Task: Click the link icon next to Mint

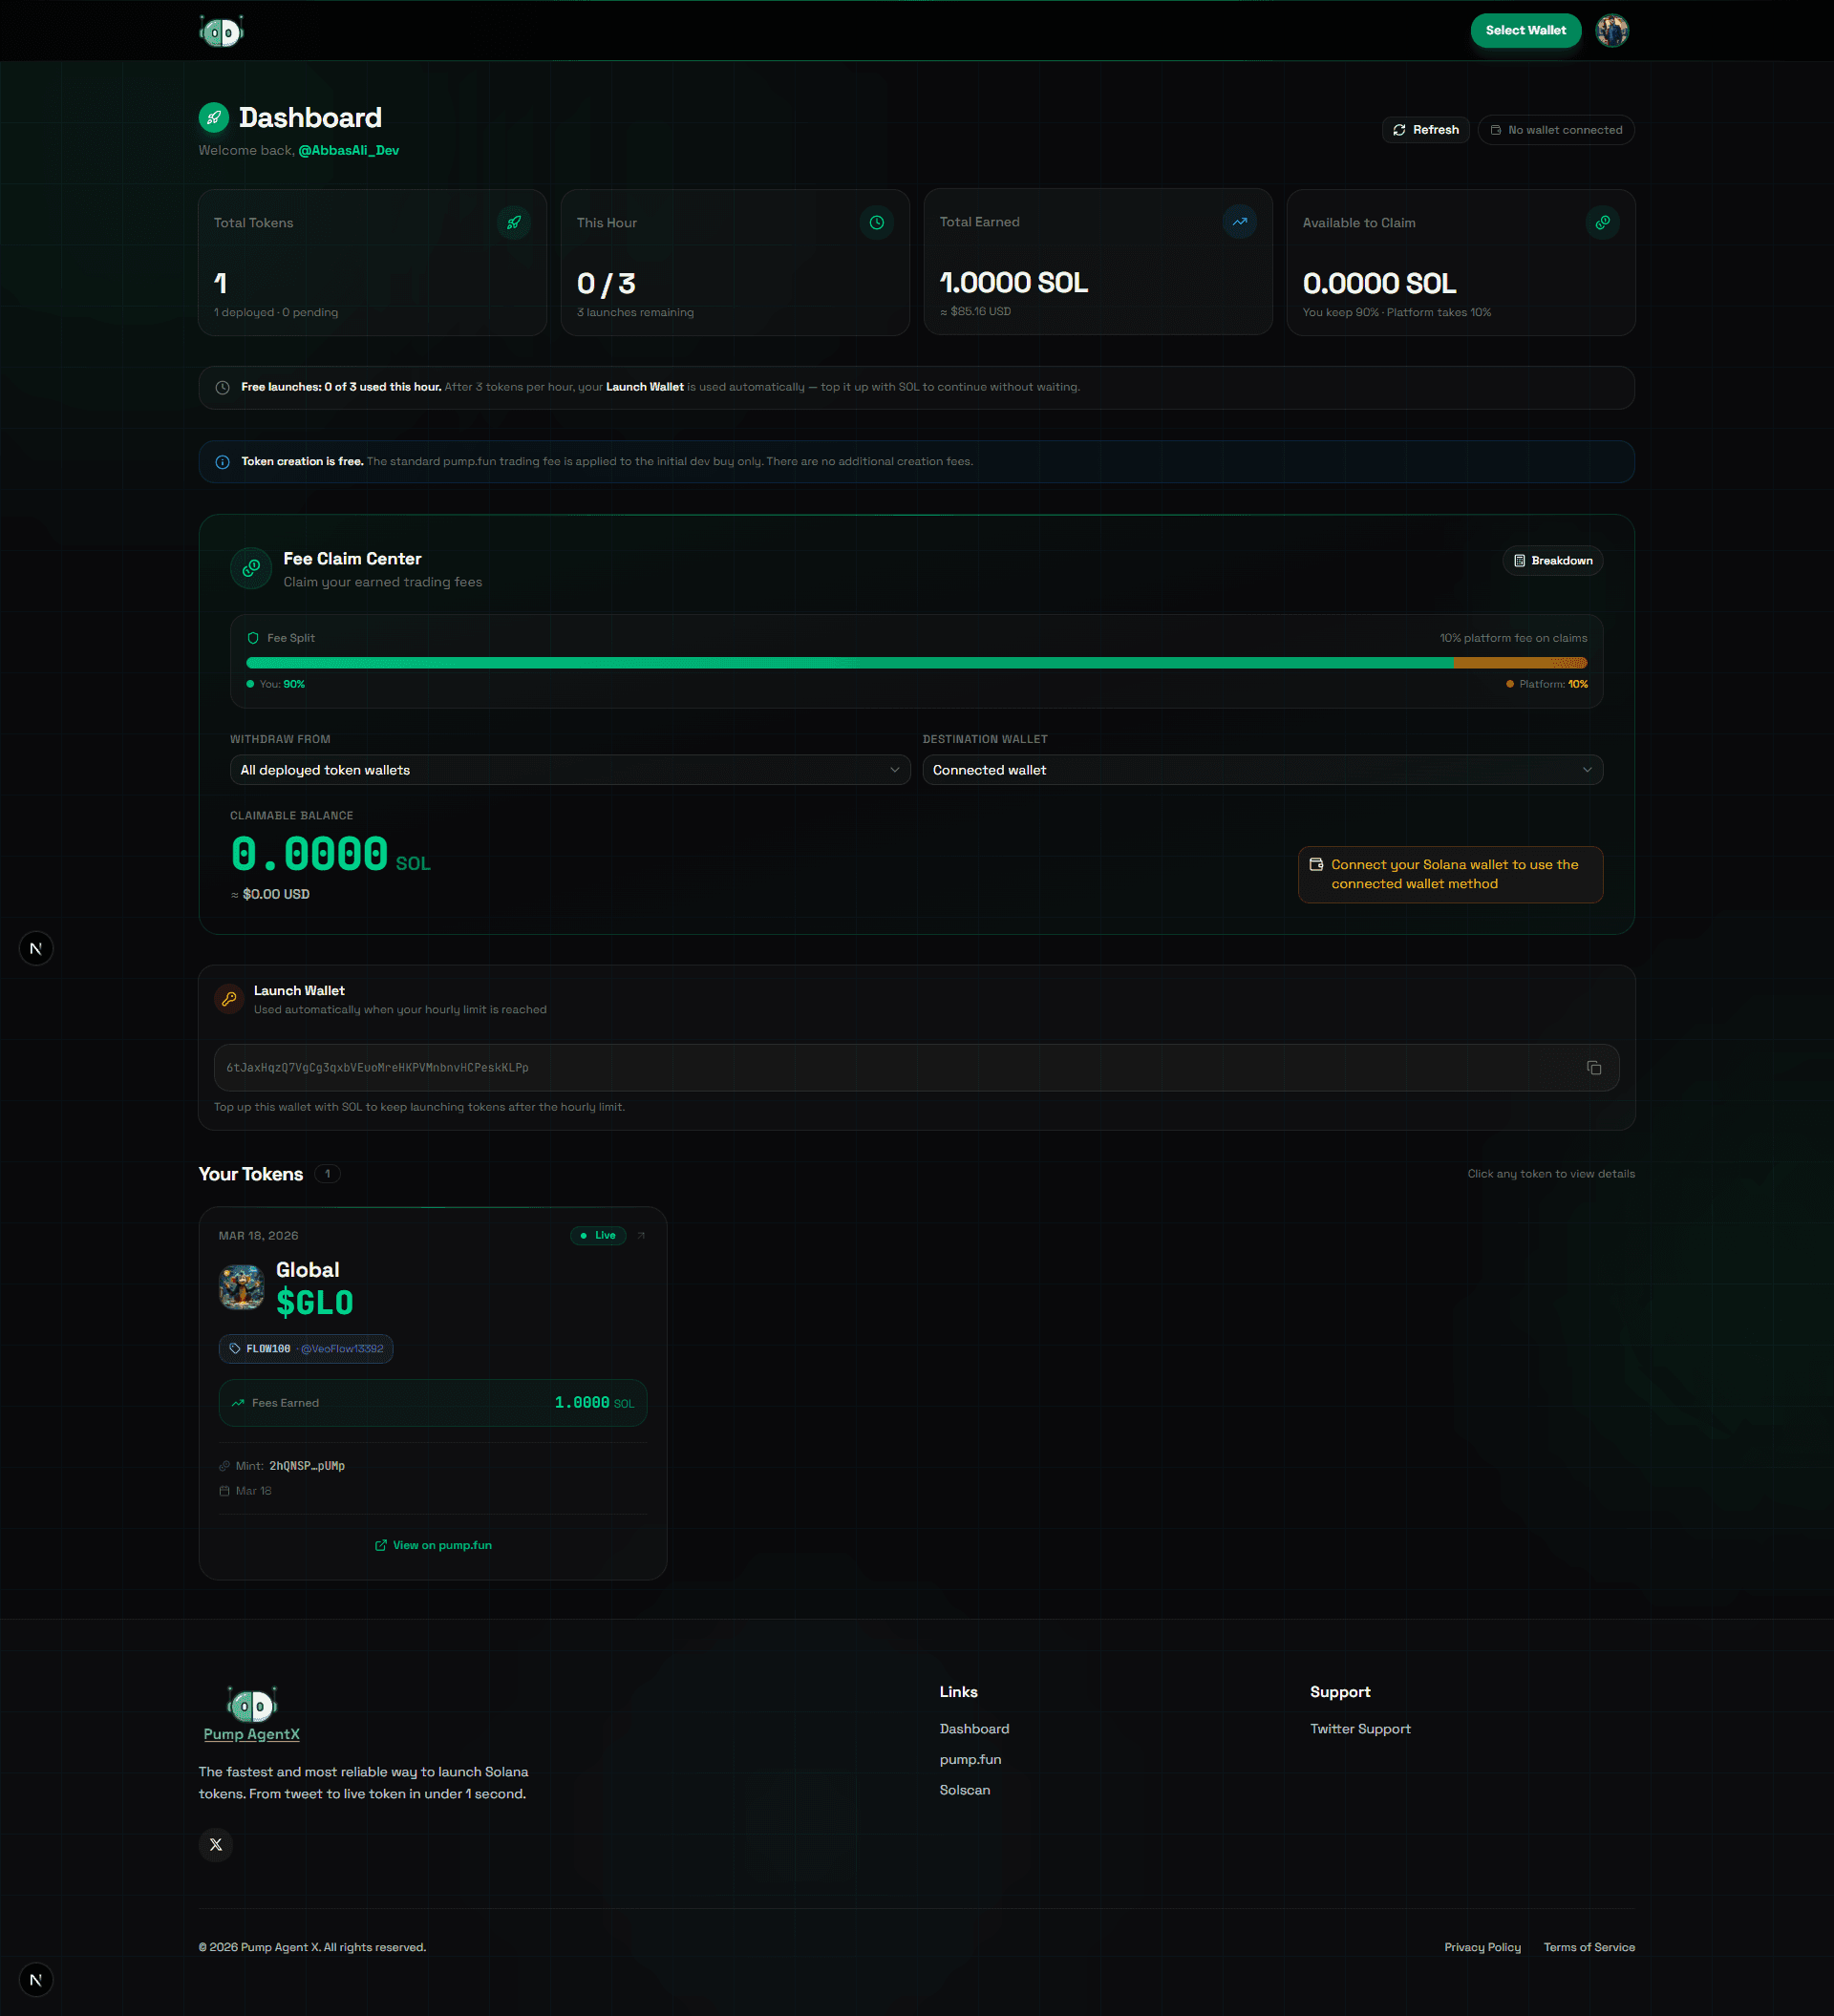Action: click(x=224, y=1466)
